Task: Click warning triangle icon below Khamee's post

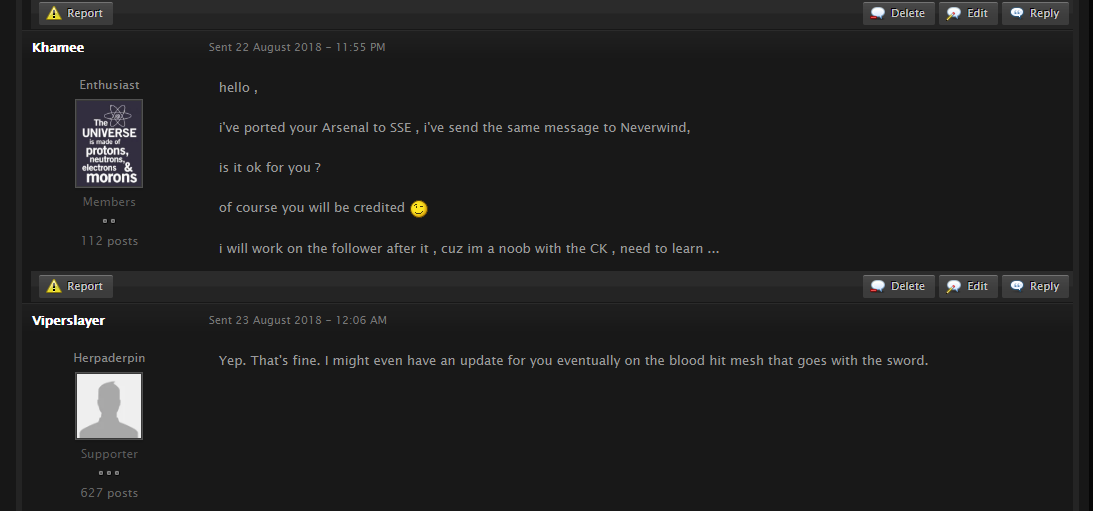Action: coord(54,286)
